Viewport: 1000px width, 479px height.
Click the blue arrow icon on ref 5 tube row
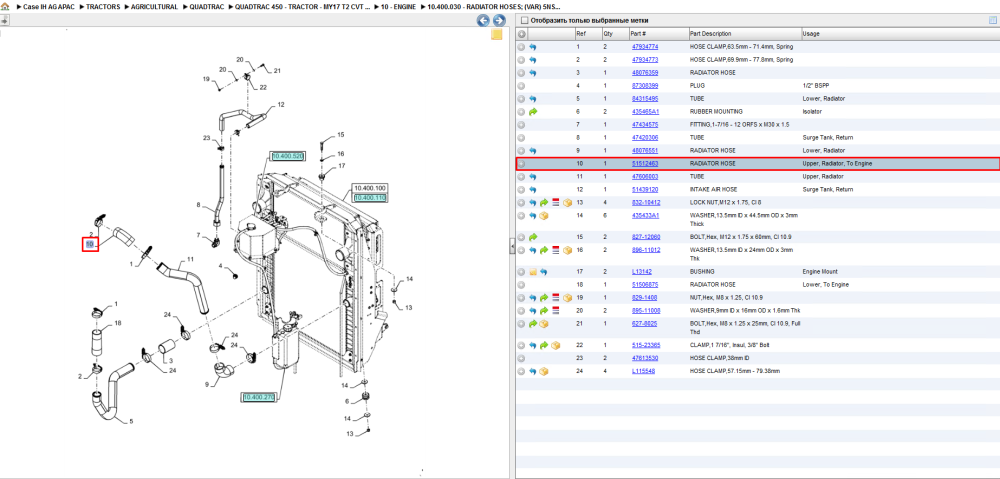pos(533,99)
